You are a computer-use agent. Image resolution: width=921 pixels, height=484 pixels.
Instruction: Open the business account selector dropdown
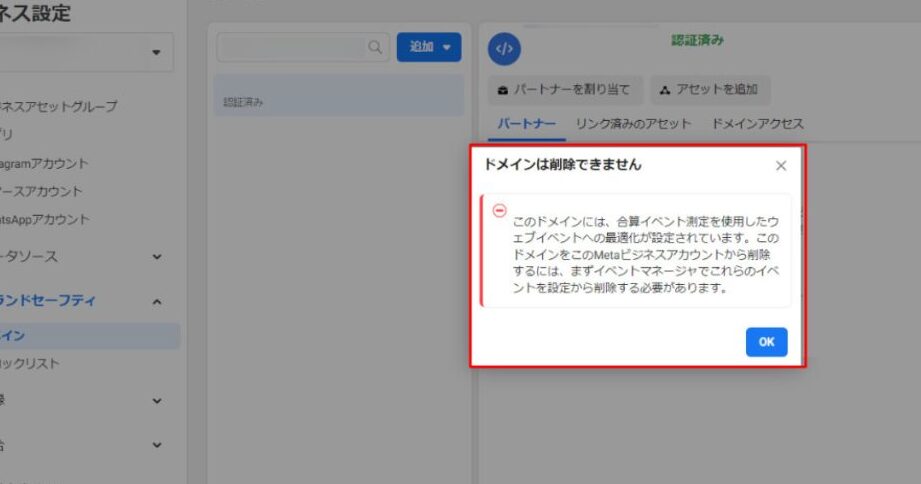(x=86, y=52)
